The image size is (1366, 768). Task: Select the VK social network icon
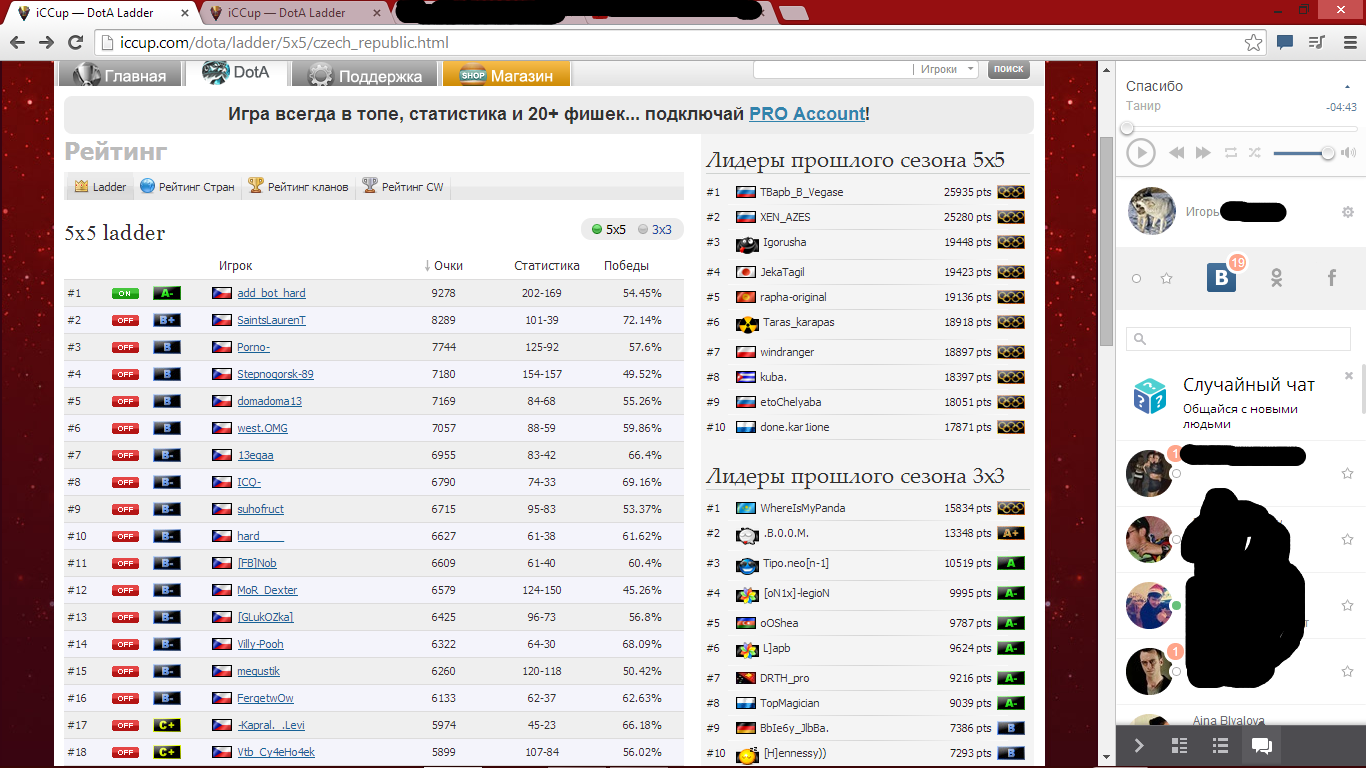pyautogui.click(x=1221, y=278)
